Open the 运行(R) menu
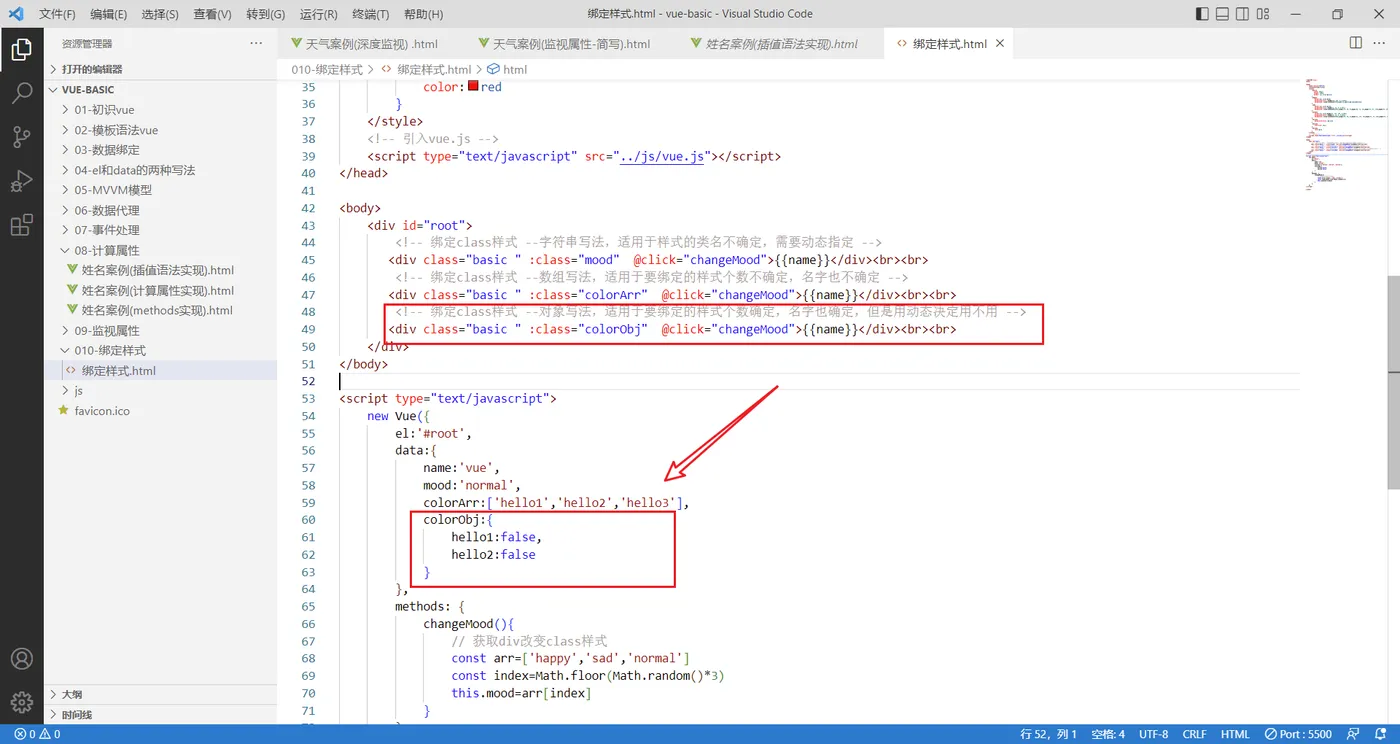 [318, 14]
